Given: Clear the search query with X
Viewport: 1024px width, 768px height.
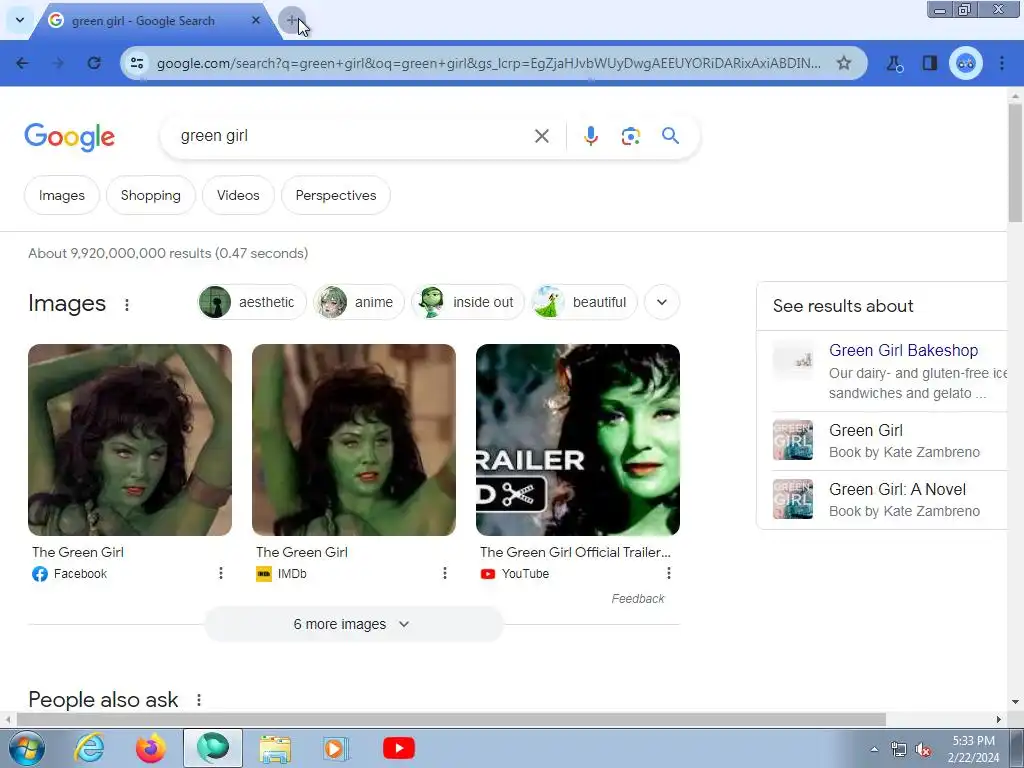Looking at the screenshot, I should click(x=541, y=136).
